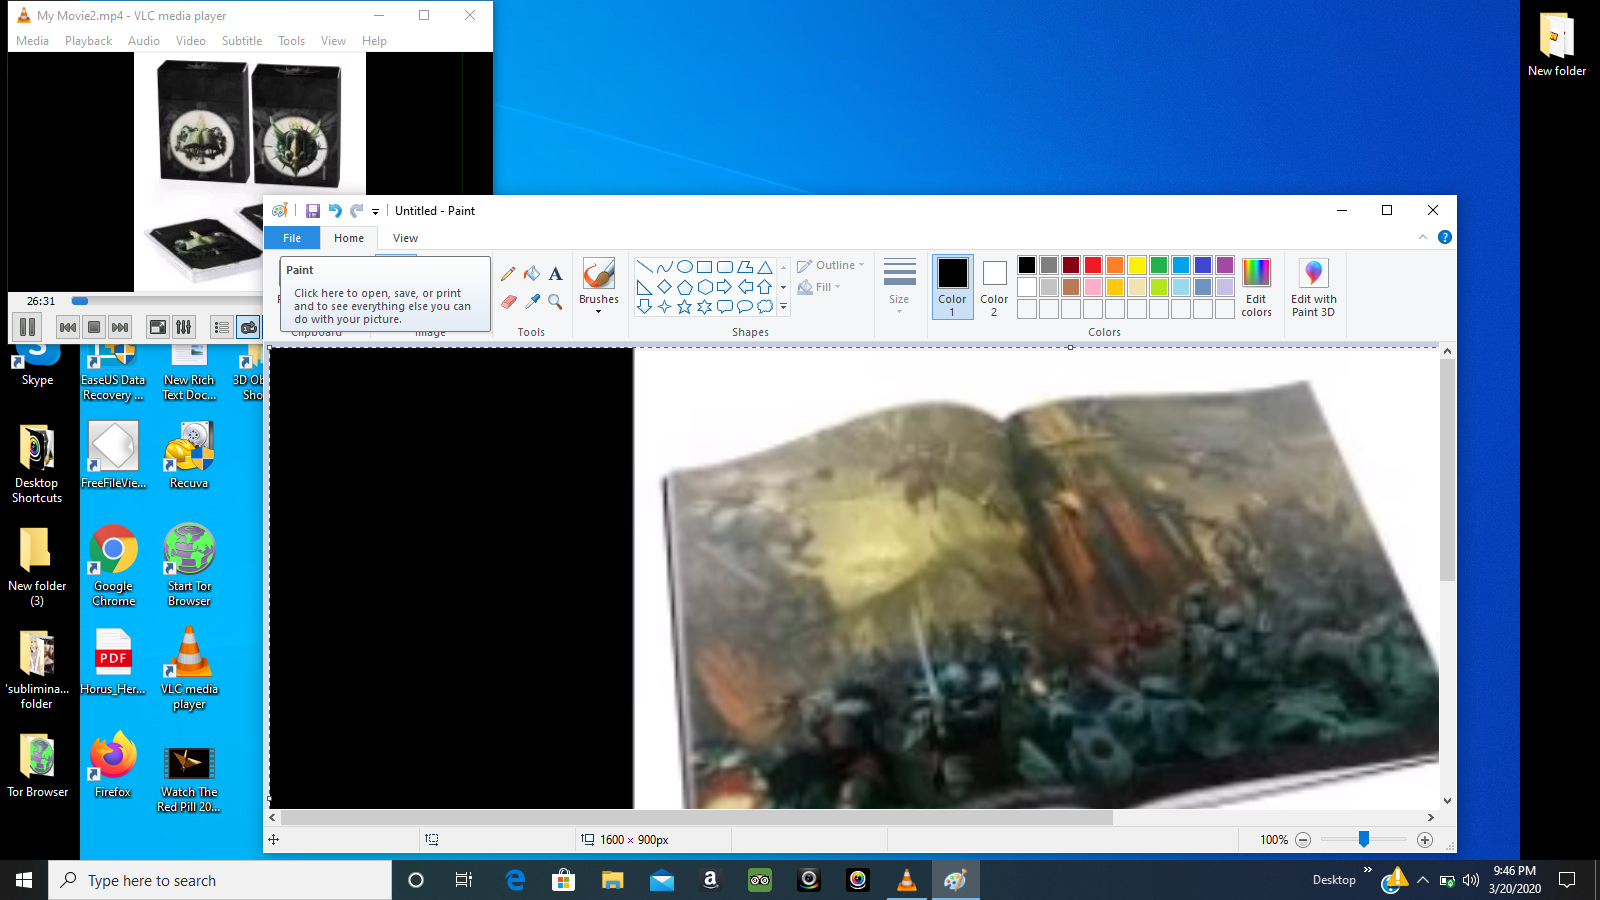Show hidden icons in system tray
Viewport: 1600px width, 900px height.
(x=1423, y=880)
